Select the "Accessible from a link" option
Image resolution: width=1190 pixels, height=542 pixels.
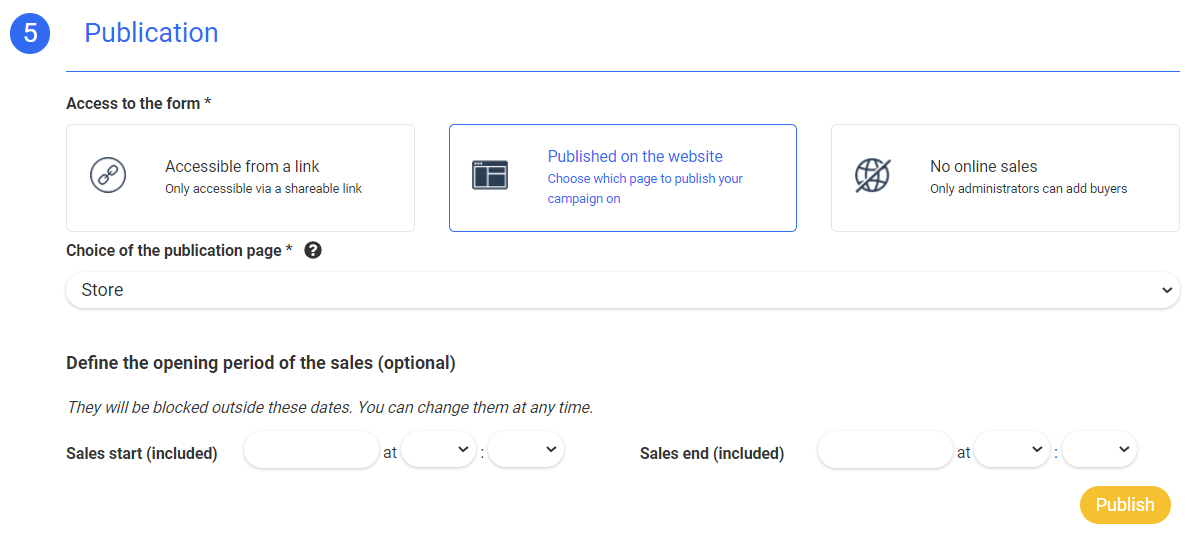coord(240,178)
